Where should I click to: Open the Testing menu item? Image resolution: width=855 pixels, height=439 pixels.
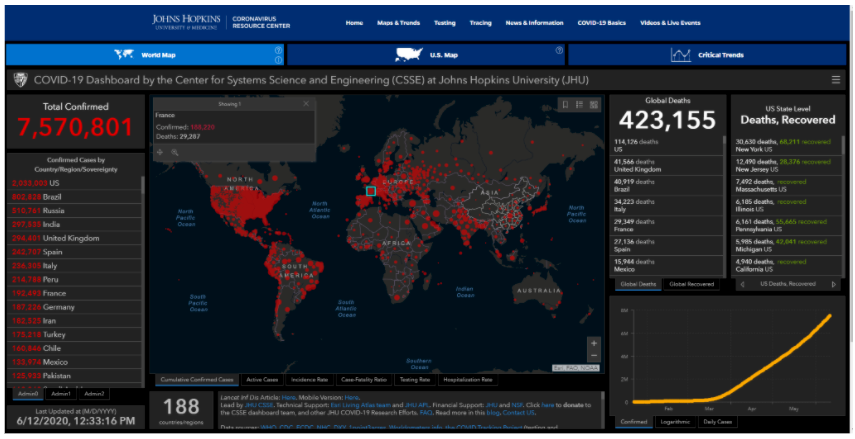444,23
